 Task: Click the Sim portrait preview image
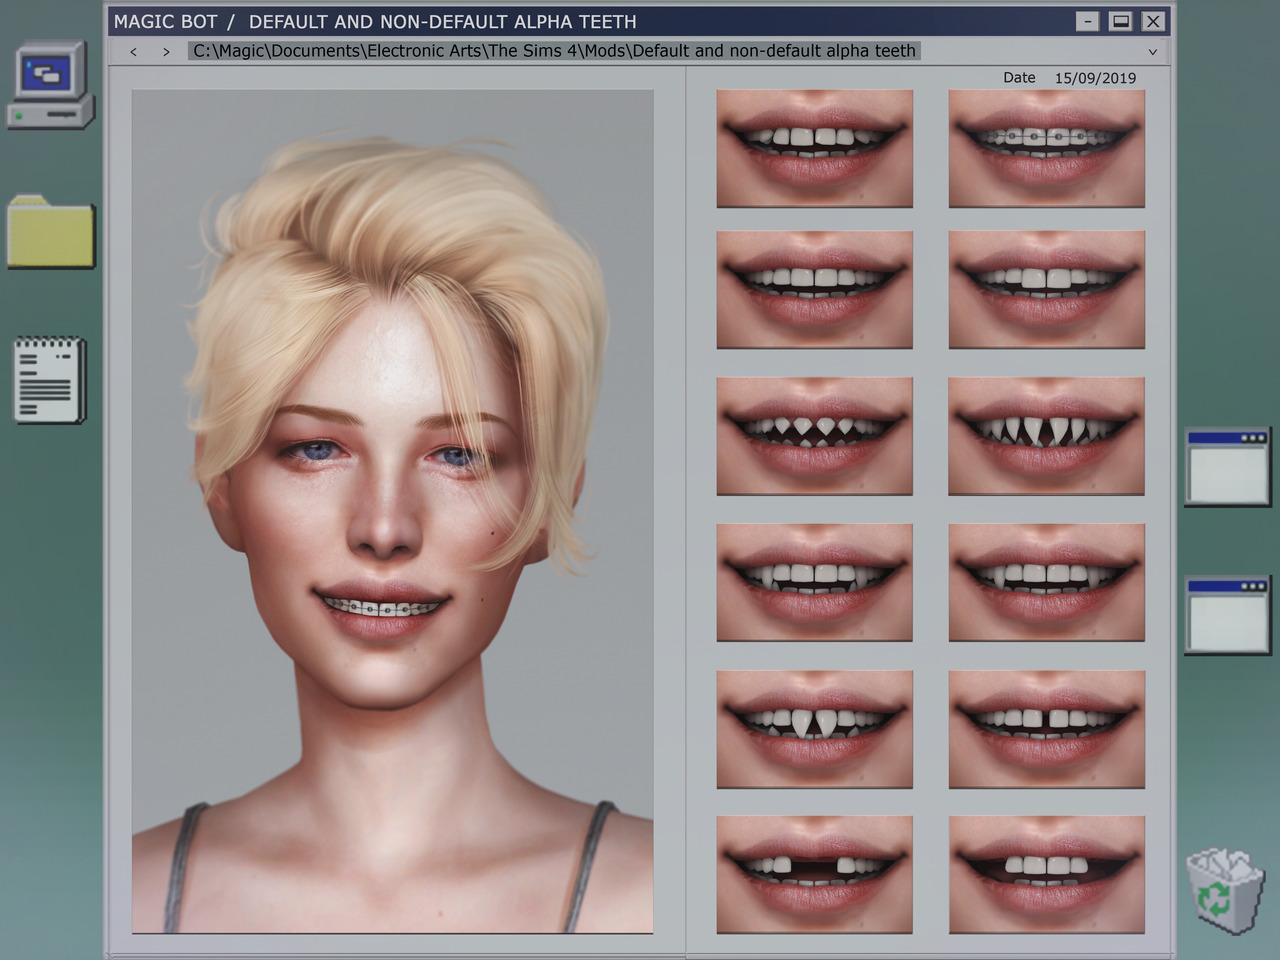point(391,515)
